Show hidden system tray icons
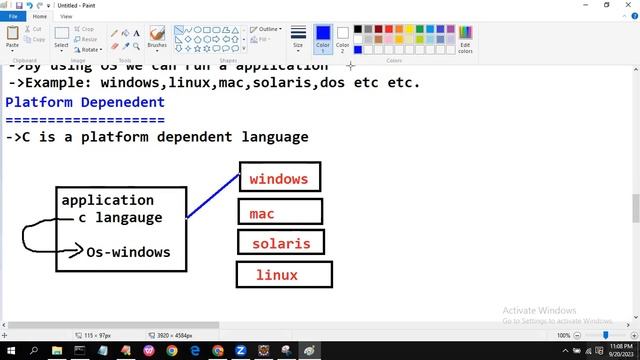This screenshot has width=640, height=360. pyautogui.click(x=565, y=351)
